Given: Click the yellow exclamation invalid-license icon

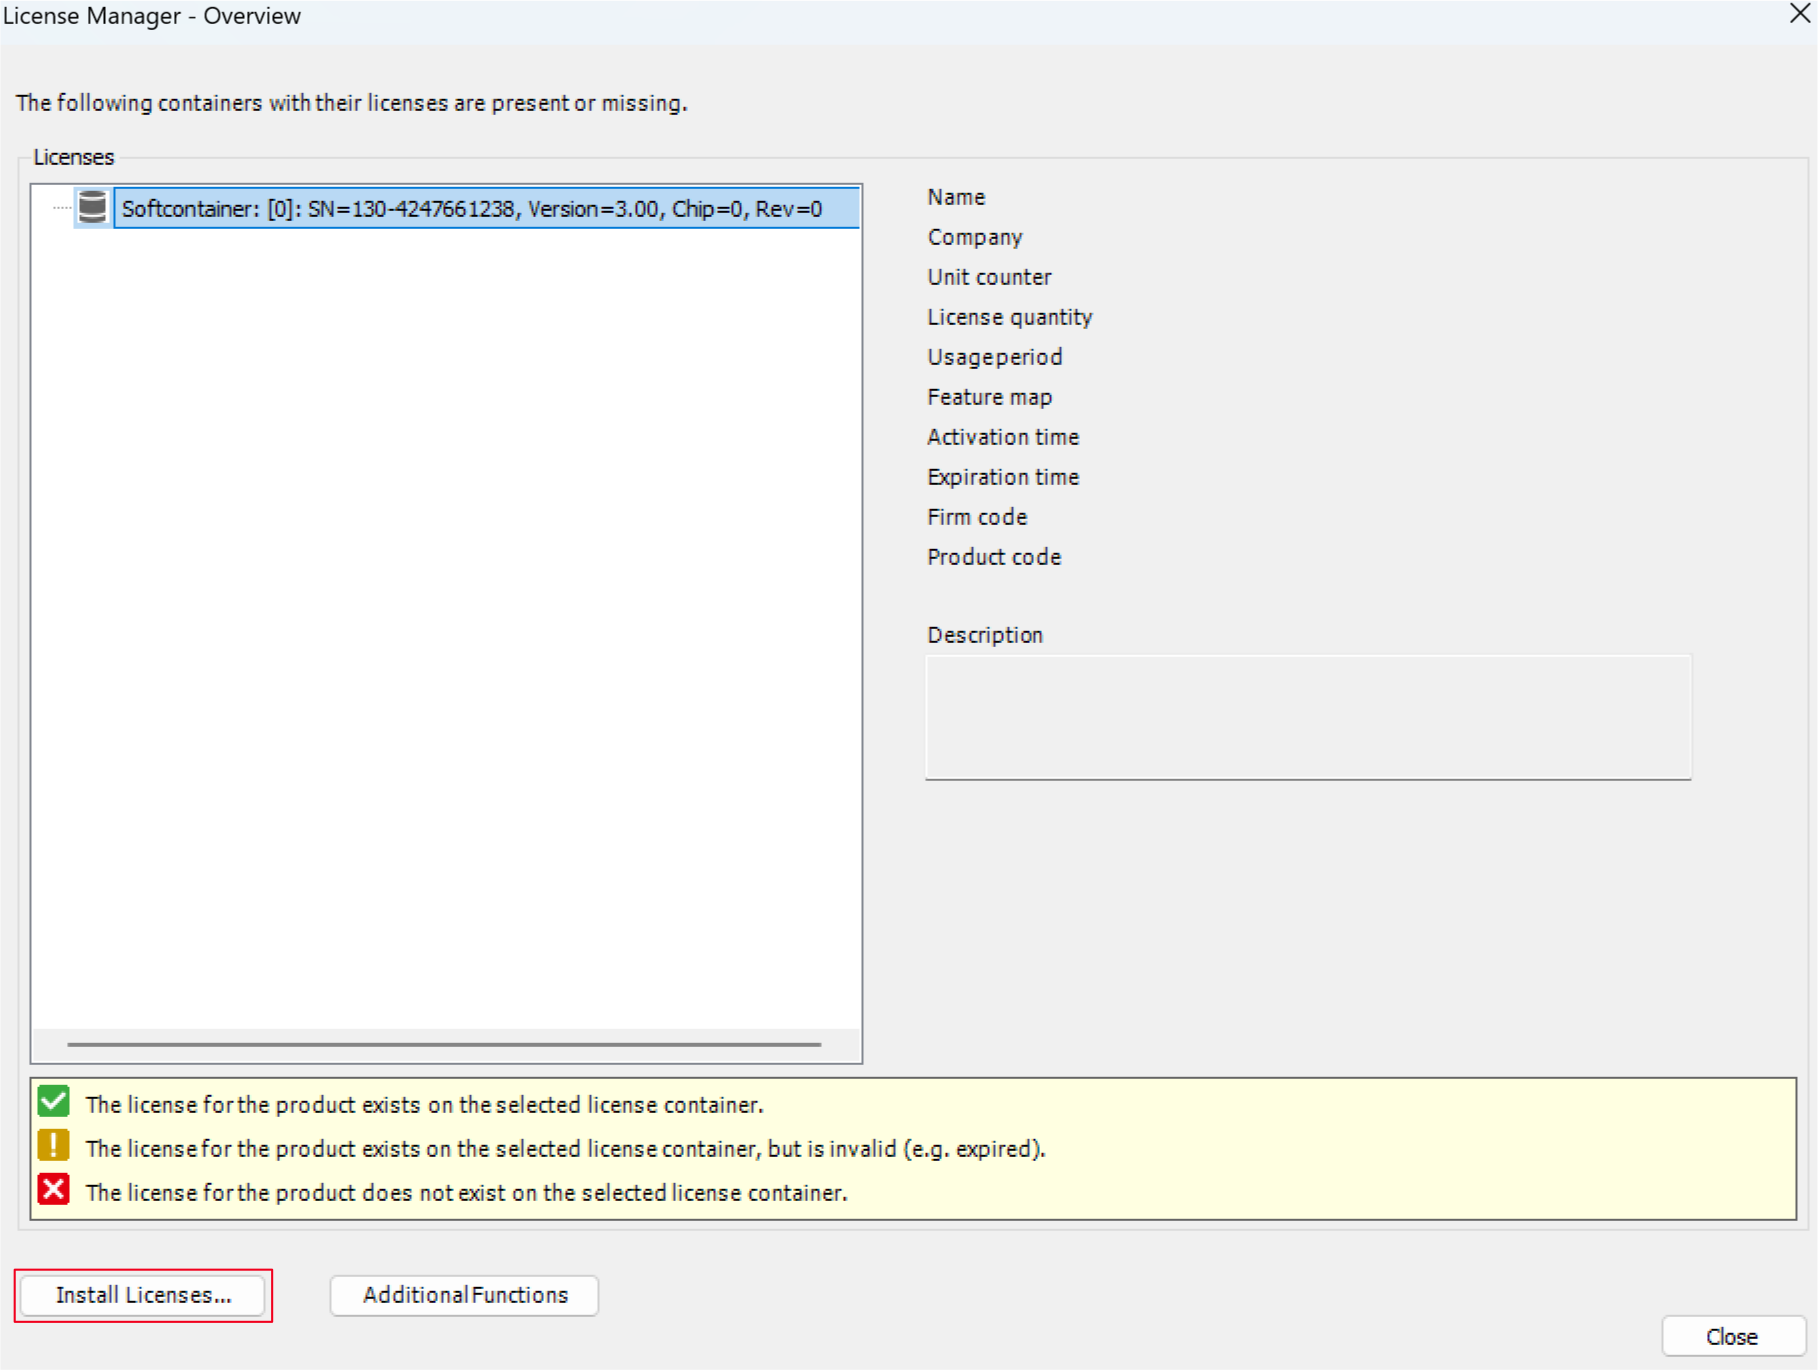Looking at the screenshot, I should pyautogui.click(x=53, y=1146).
